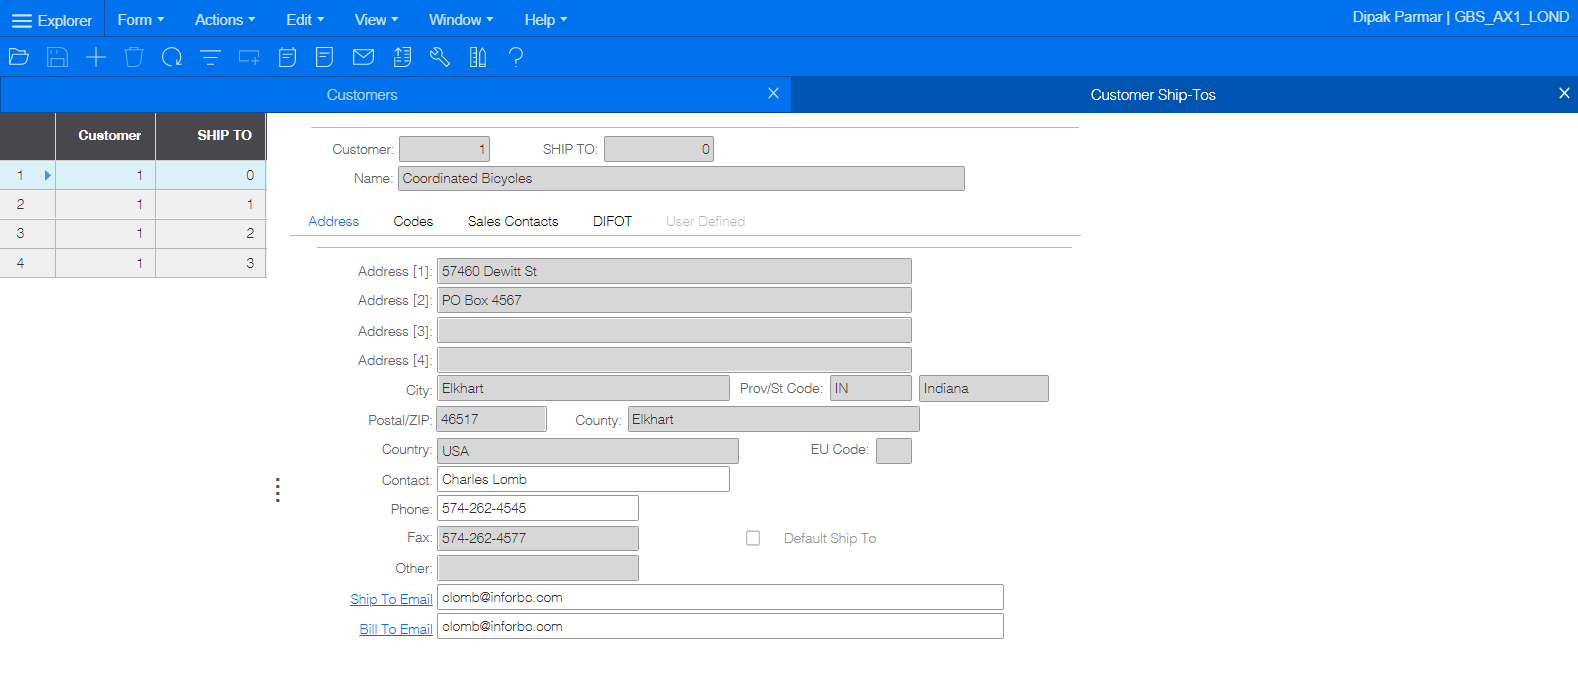
Task: Click the circular refresh arrow icon
Action: coord(172,57)
